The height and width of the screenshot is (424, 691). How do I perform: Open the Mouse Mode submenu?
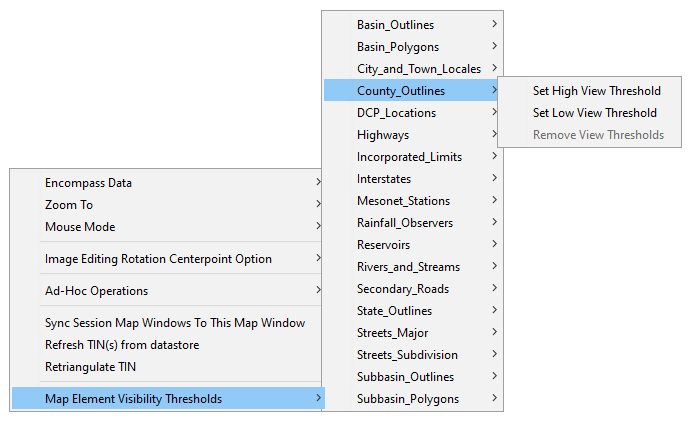tap(79, 227)
